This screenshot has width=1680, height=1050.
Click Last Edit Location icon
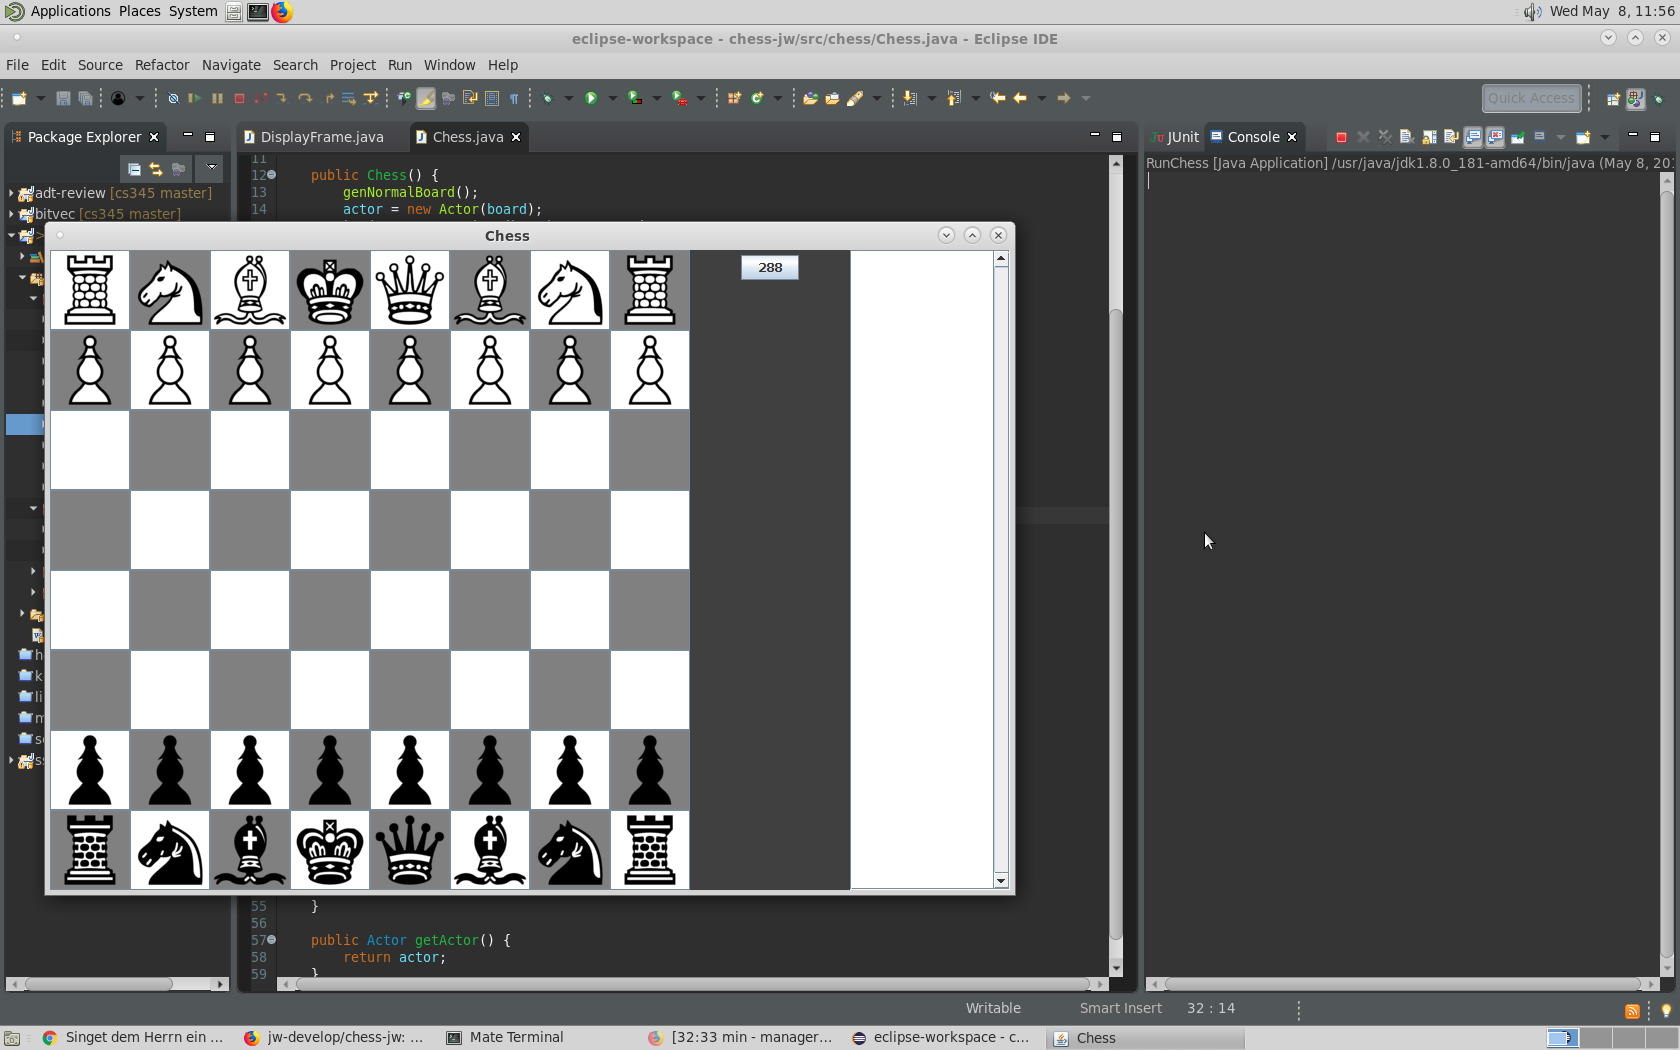click(997, 98)
